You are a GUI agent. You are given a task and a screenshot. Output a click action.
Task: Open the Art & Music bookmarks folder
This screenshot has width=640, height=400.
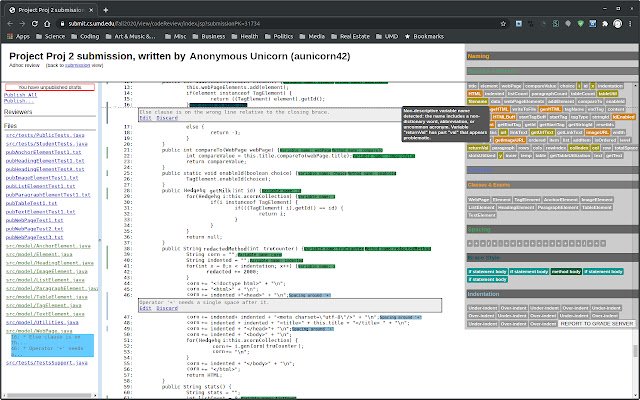tap(131, 36)
